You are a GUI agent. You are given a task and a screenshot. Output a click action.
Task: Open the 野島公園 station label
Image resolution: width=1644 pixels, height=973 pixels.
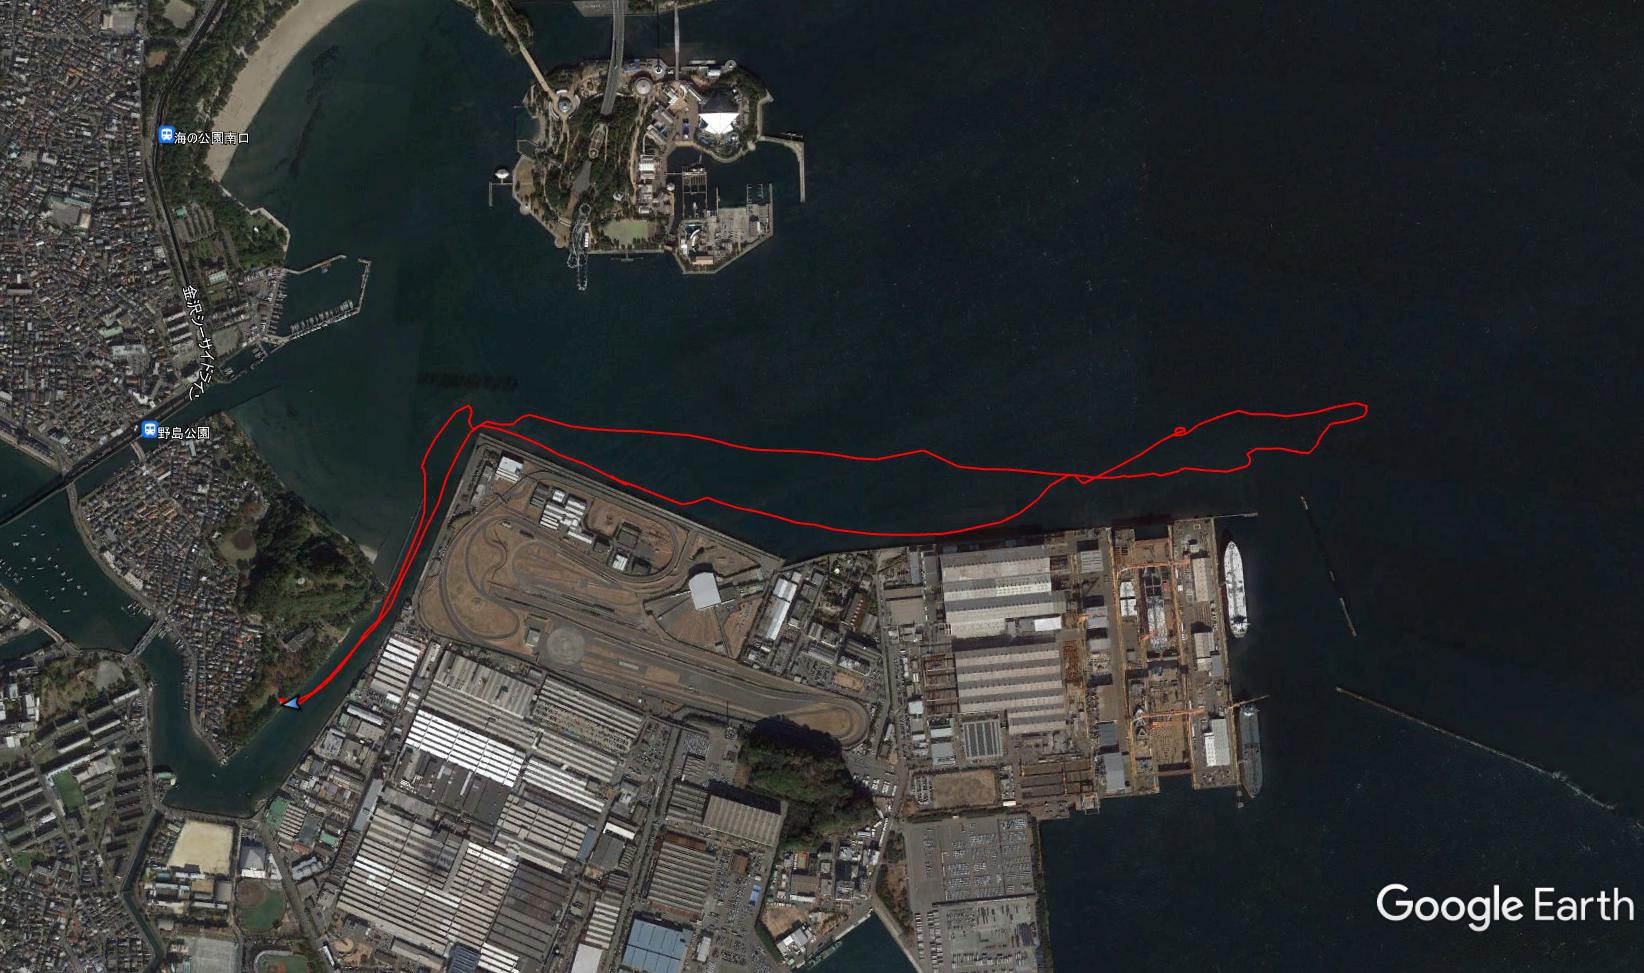tap(183, 431)
